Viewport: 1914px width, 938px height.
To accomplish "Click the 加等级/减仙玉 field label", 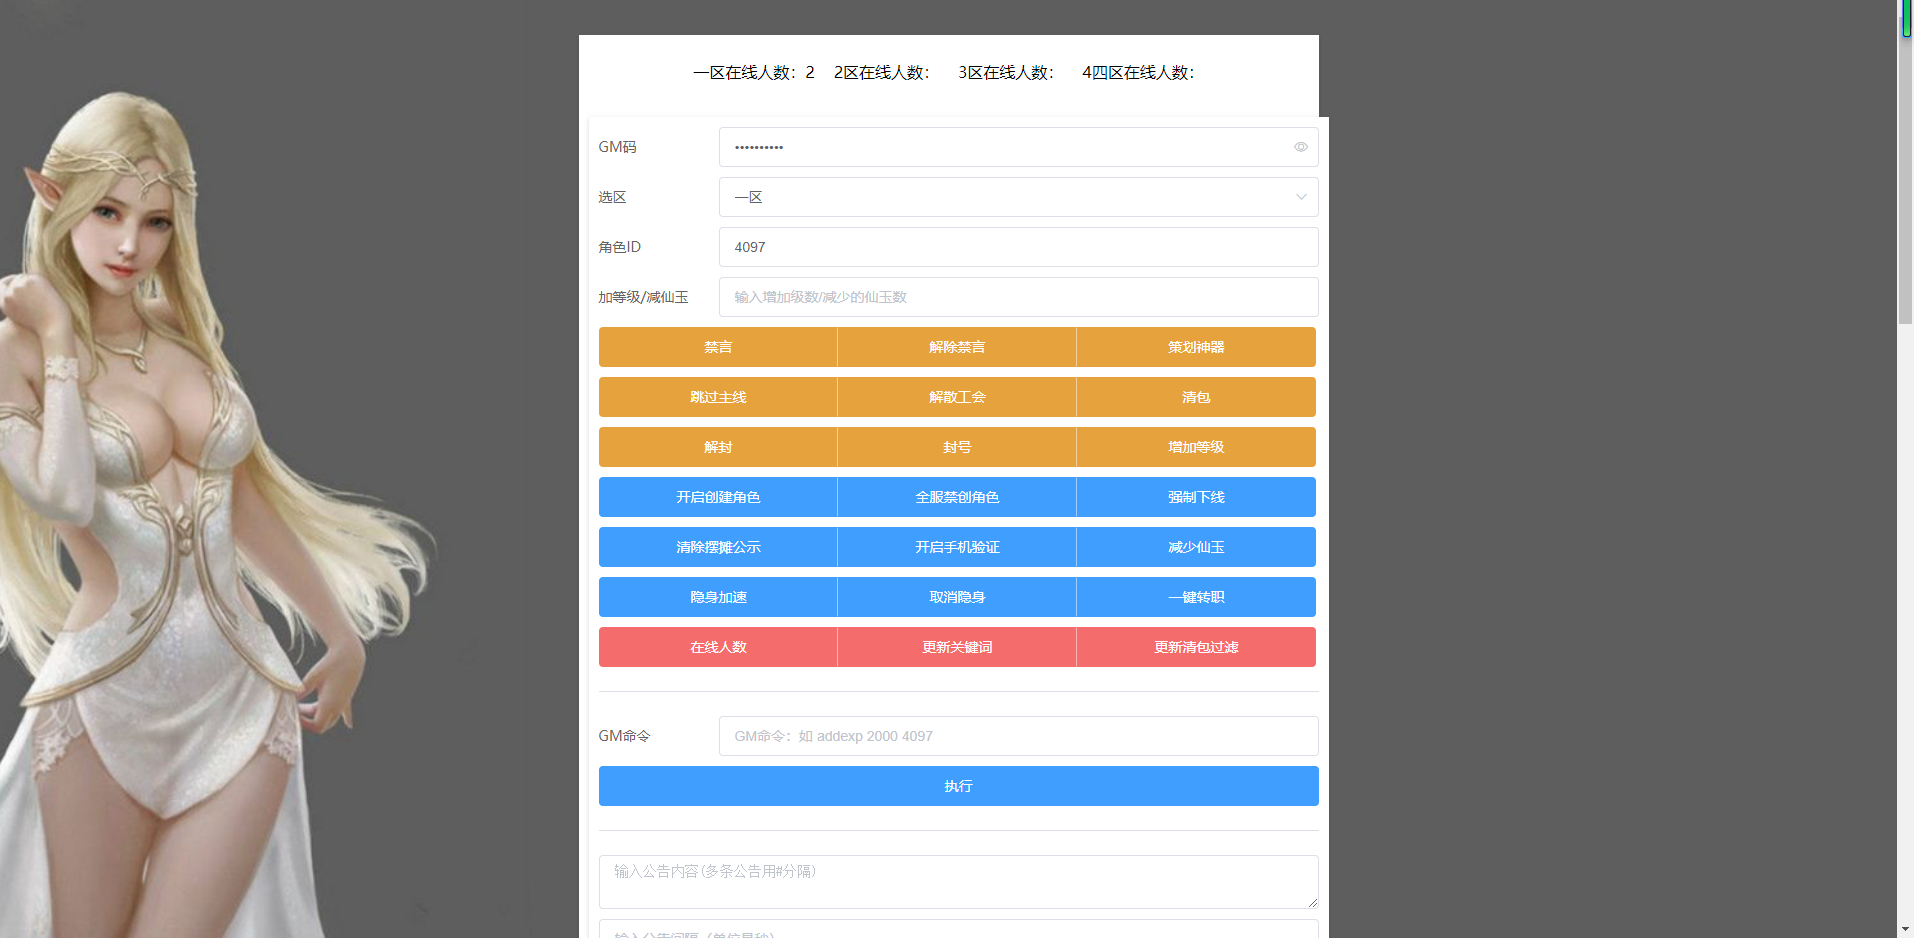I will [x=643, y=297].
